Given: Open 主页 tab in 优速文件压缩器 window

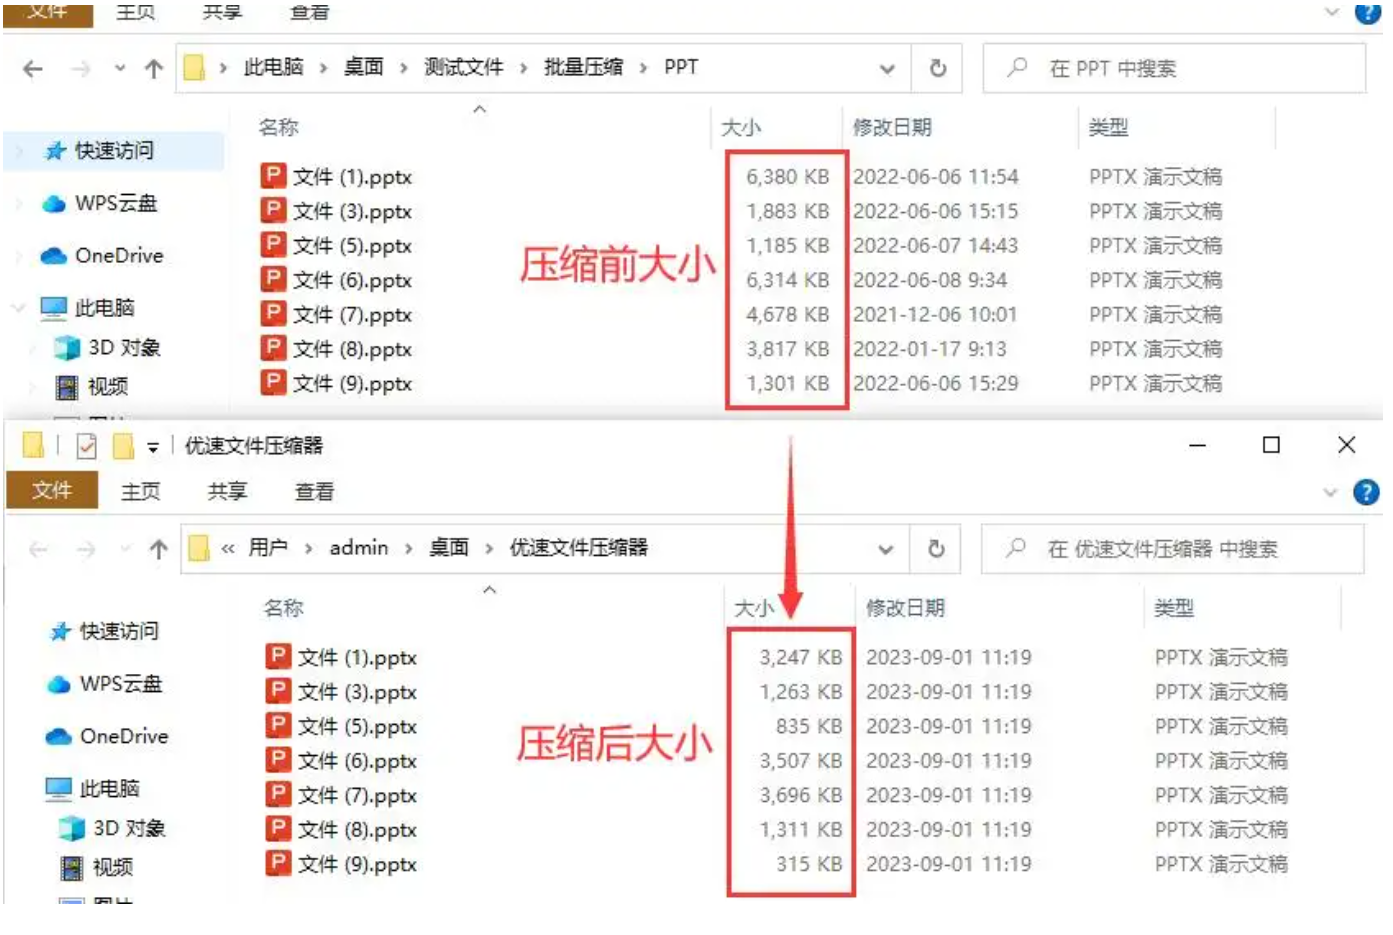Looking at the screenshot, I should pyautogui.click(x=140, y=491).
